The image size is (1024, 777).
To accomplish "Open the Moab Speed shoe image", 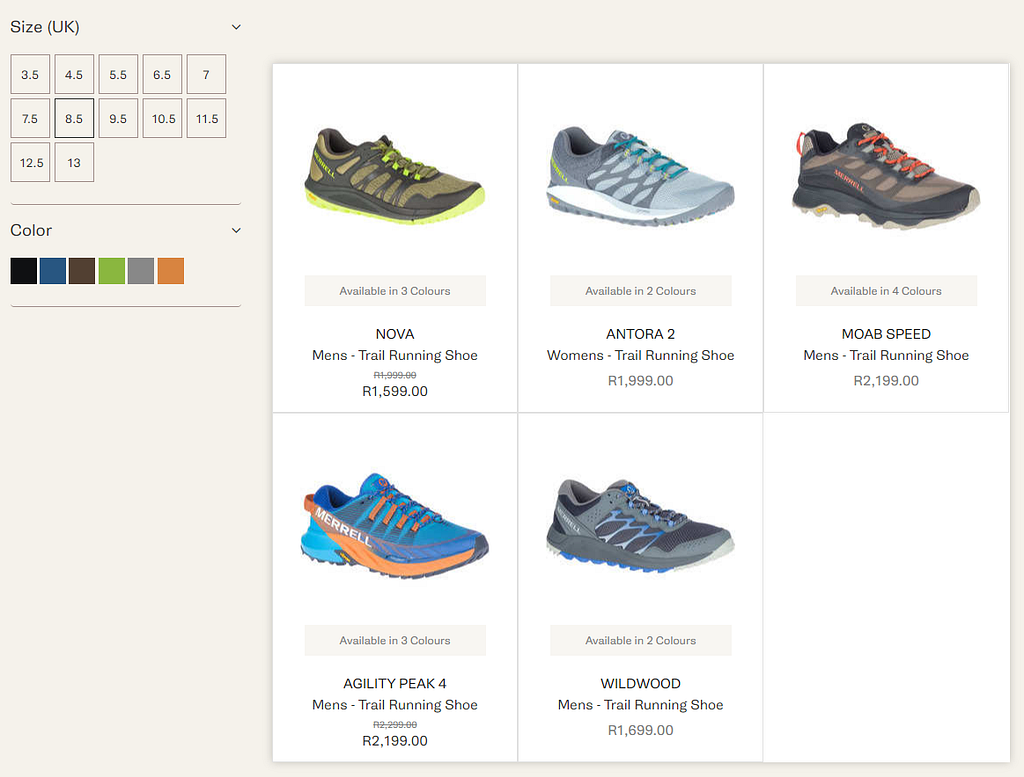I will [x=886, y=176].
